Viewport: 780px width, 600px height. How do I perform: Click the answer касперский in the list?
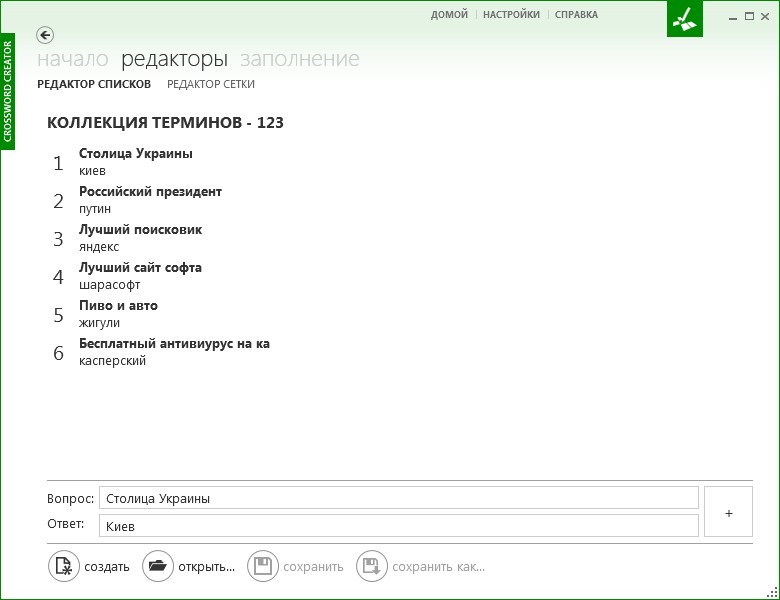(x=112, y=361)
